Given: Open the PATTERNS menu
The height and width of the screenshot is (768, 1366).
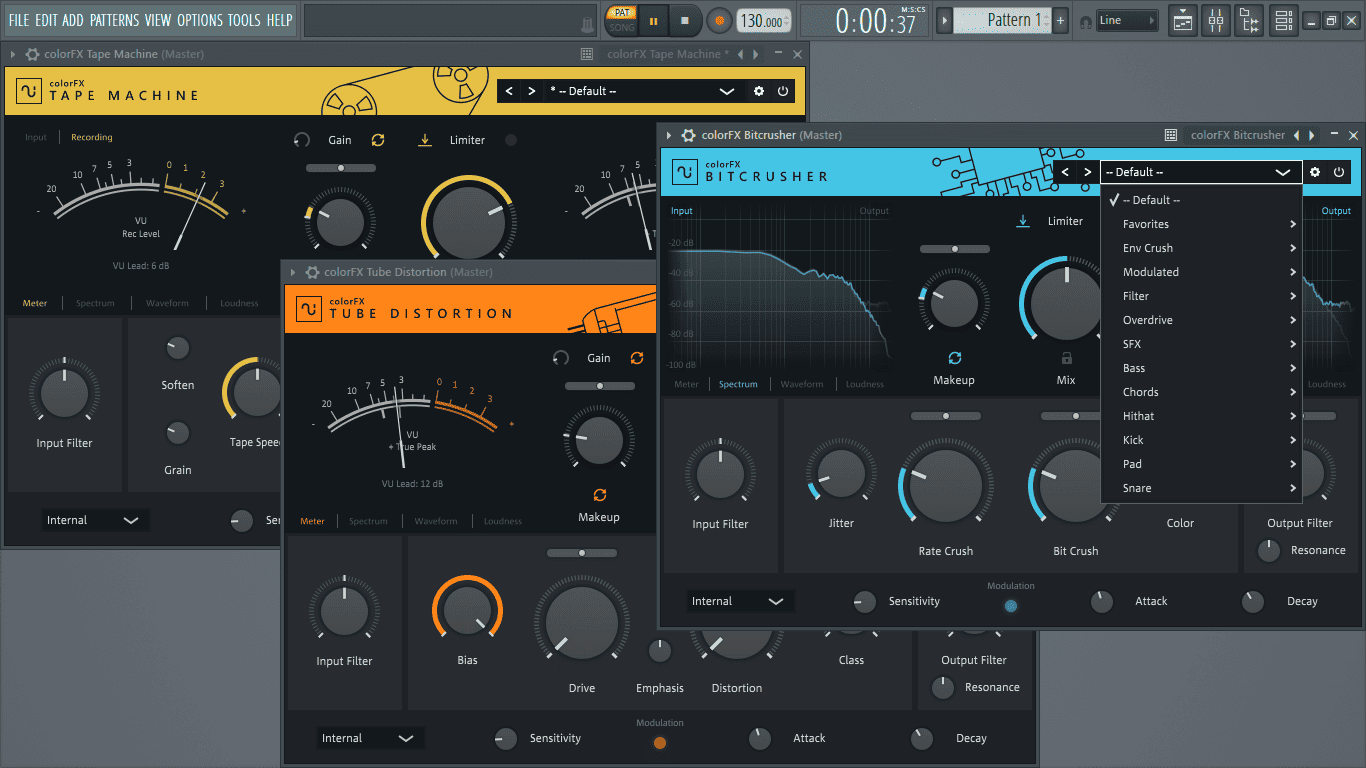Looking at the screenshot, I should tap(114, 20).
